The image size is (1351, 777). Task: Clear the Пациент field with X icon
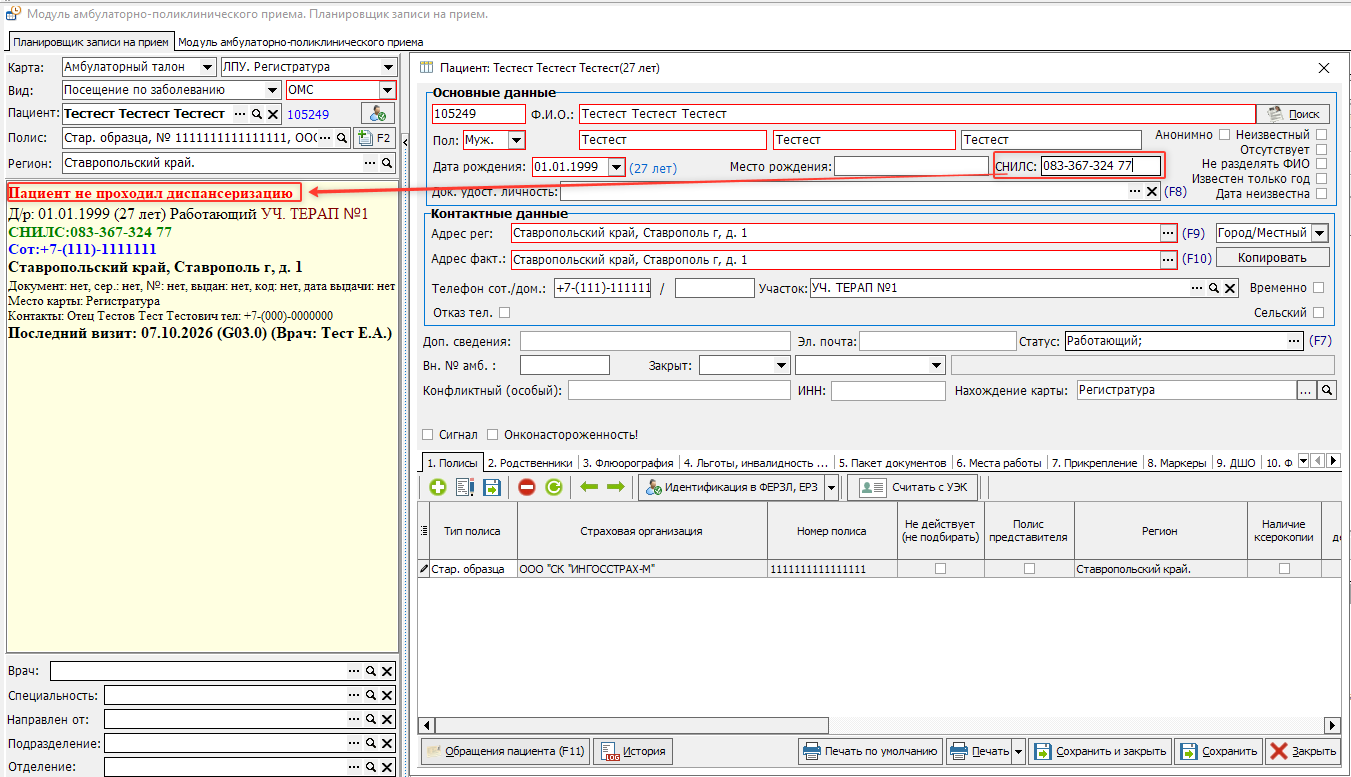point(272,114)
